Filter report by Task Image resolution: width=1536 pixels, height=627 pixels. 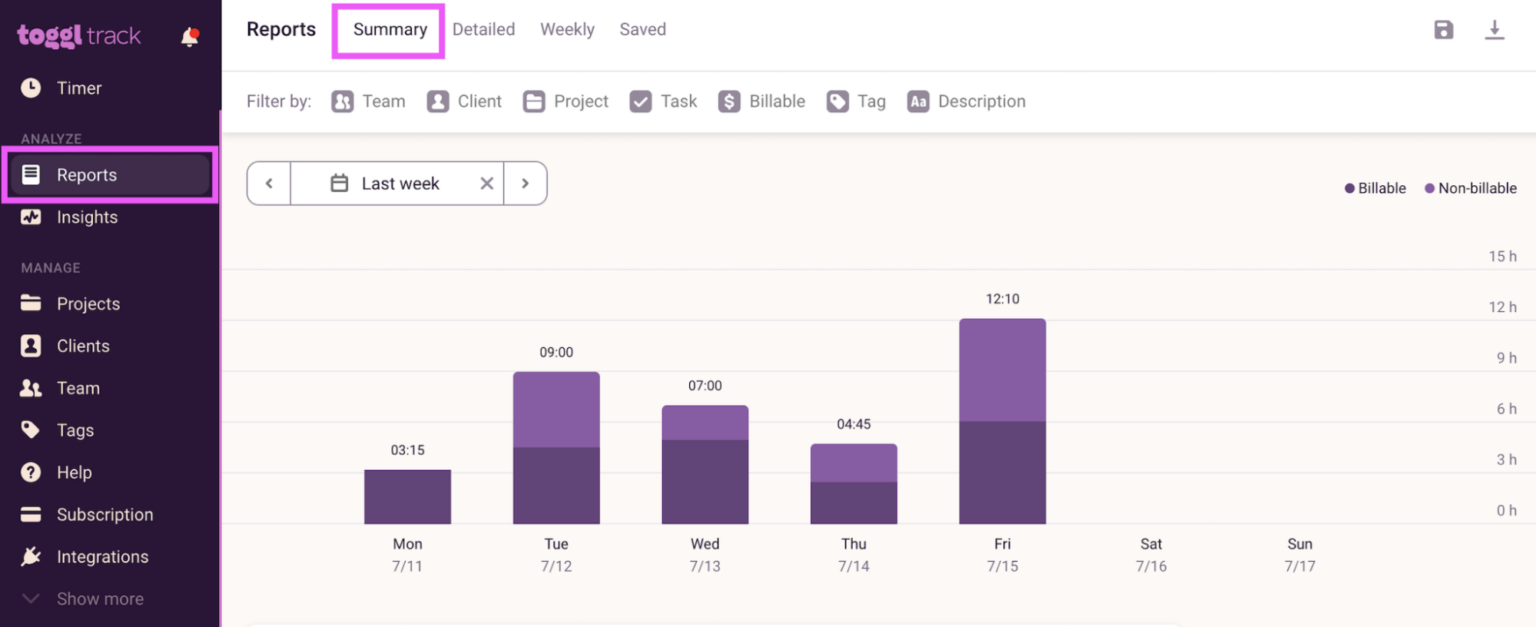pyautogui.click(x=663, y=101)
